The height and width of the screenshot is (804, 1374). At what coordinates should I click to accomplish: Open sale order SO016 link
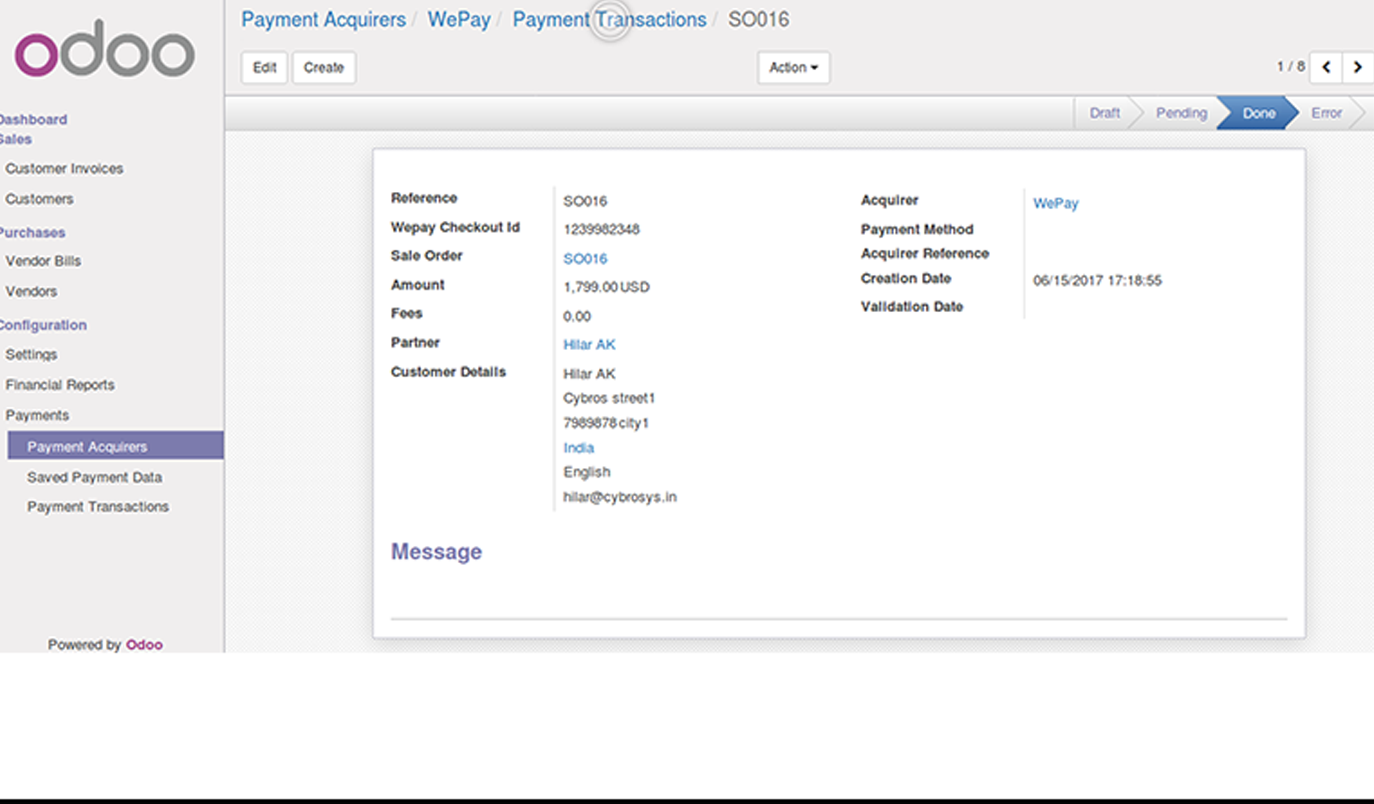[x=585, y=258]
